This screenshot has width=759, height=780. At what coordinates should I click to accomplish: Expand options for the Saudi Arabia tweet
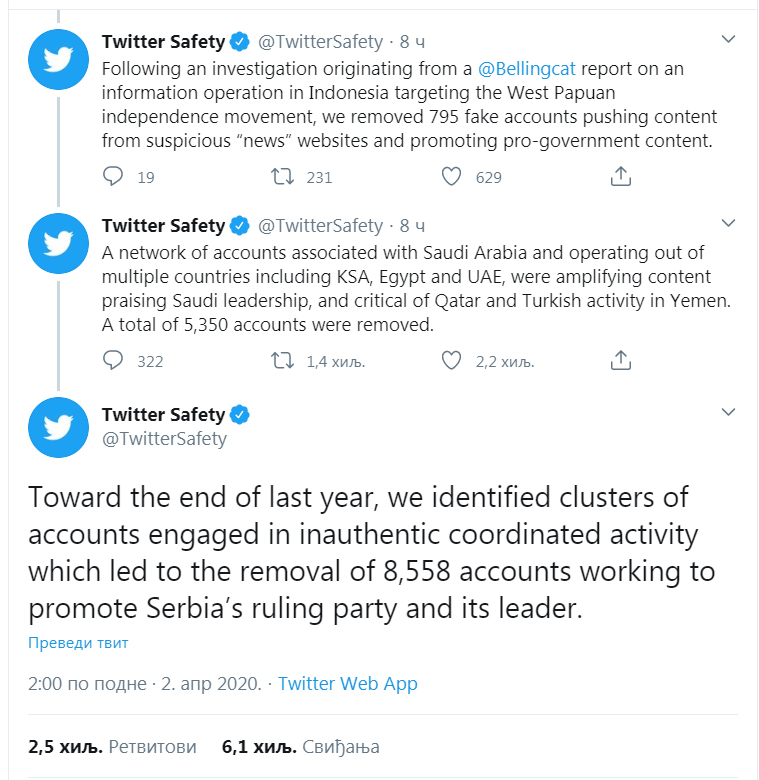pos(728,223)
